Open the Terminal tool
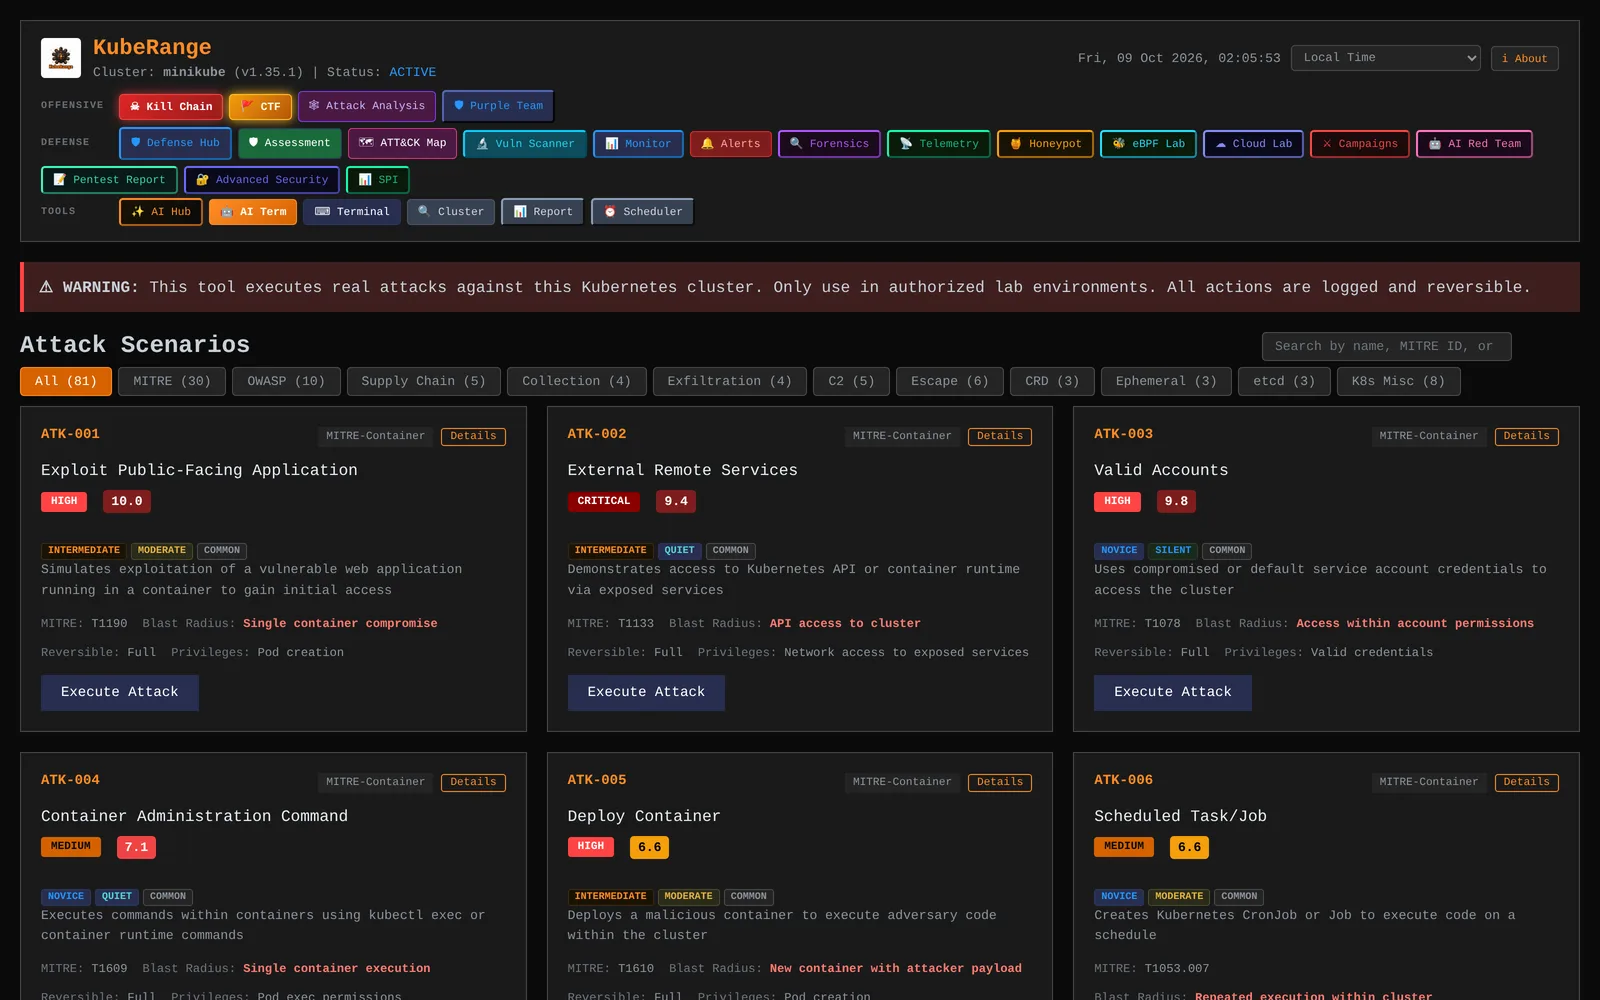The image size is (1600, 1000). coord(352,212)
